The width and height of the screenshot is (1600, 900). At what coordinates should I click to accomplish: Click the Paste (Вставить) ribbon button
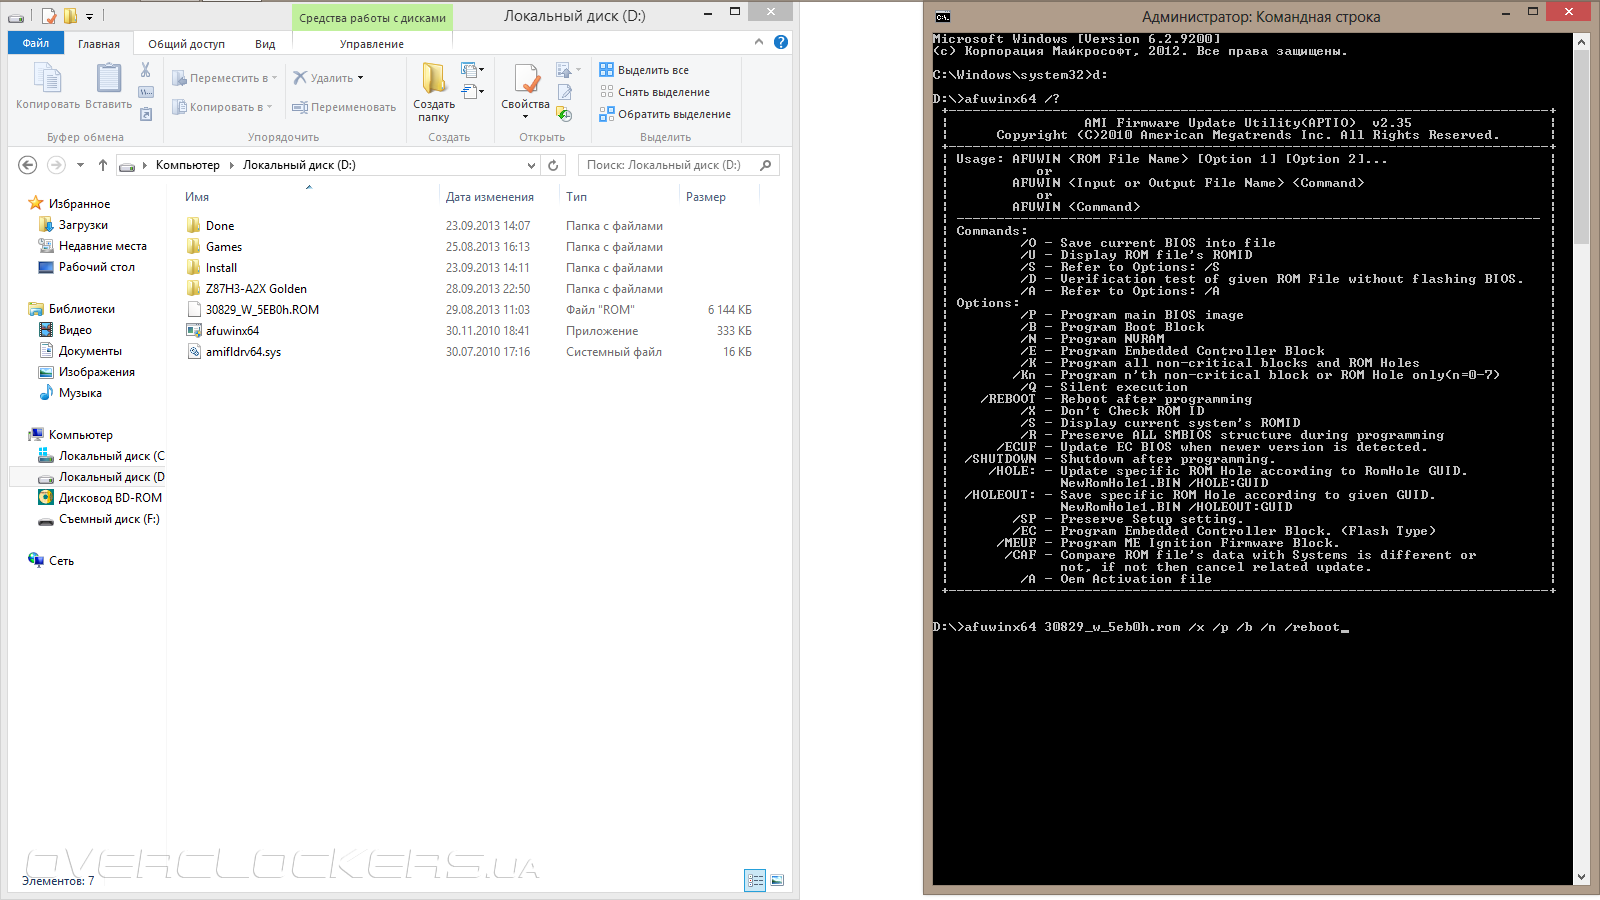click(108, 86)
